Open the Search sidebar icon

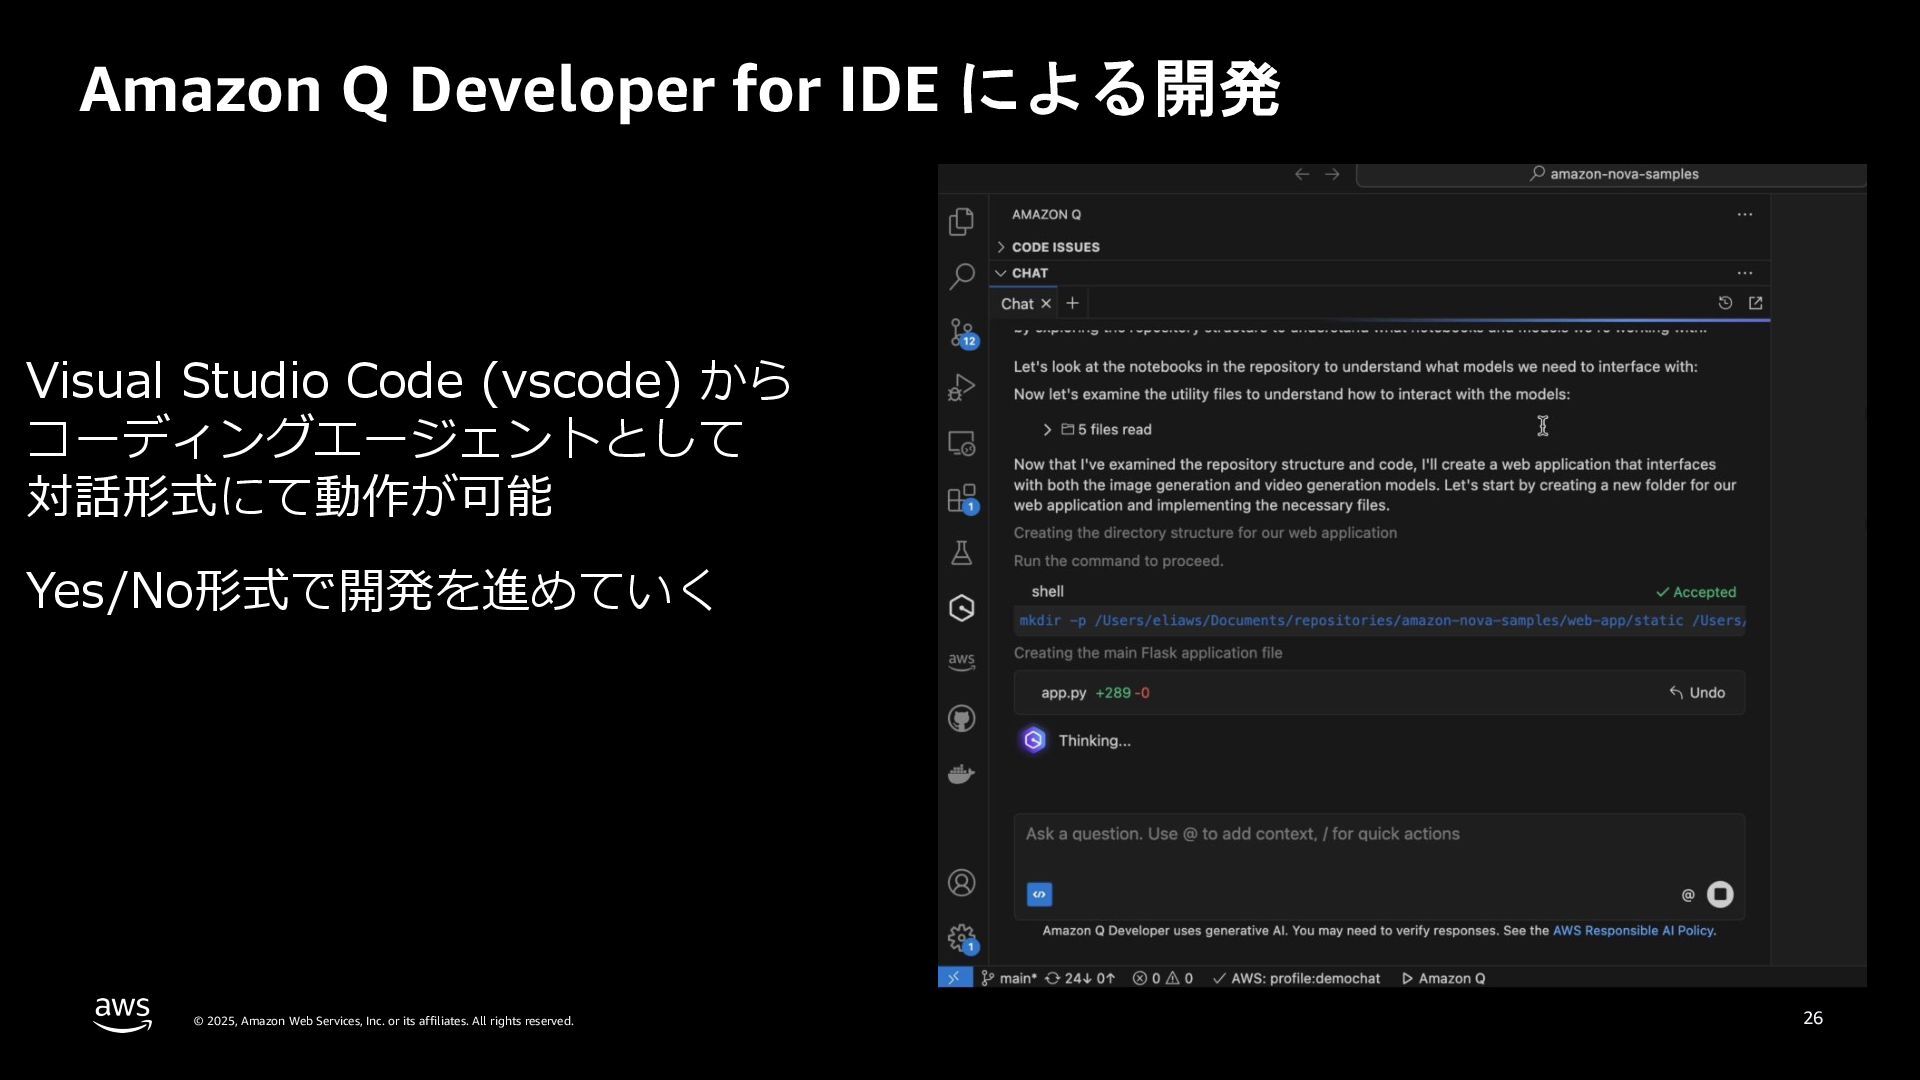[961, 276]
